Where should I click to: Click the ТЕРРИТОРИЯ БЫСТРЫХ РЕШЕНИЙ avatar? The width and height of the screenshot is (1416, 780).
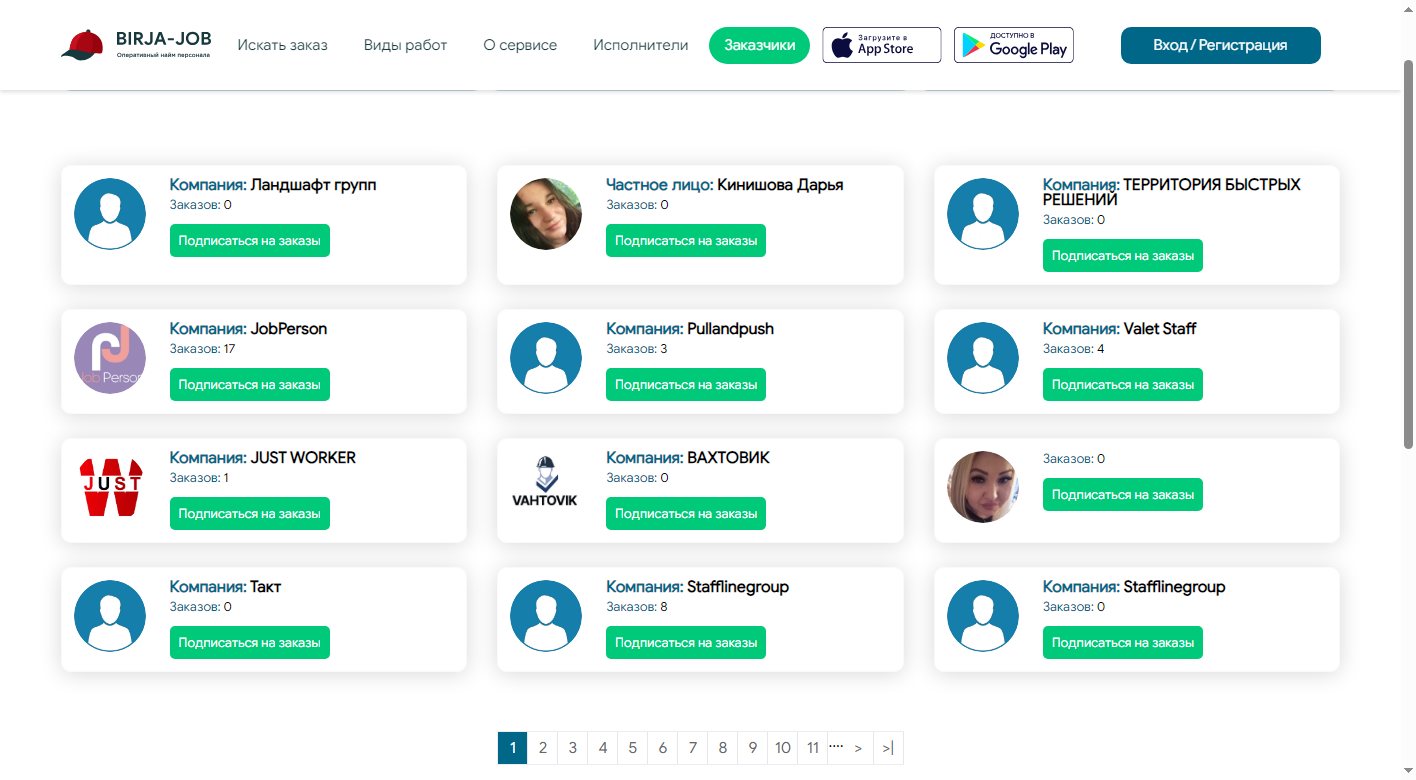983,214
